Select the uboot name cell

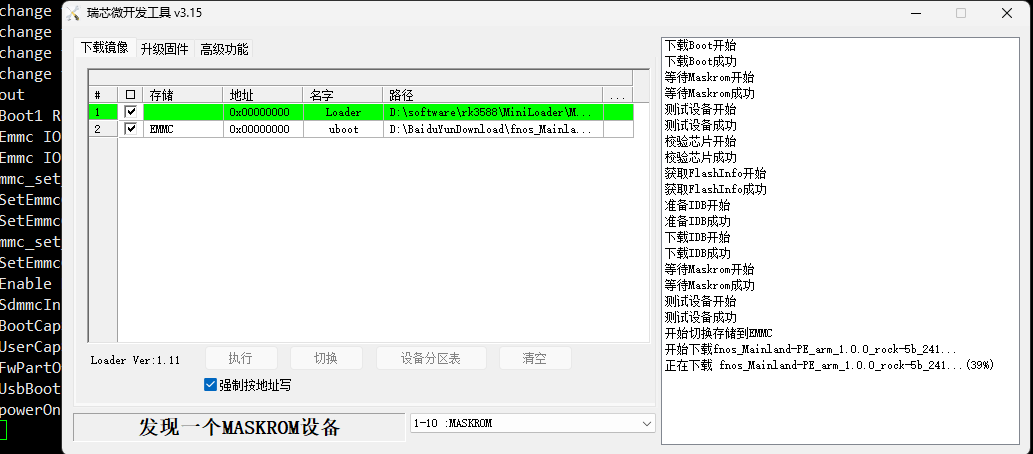point(343,129)
